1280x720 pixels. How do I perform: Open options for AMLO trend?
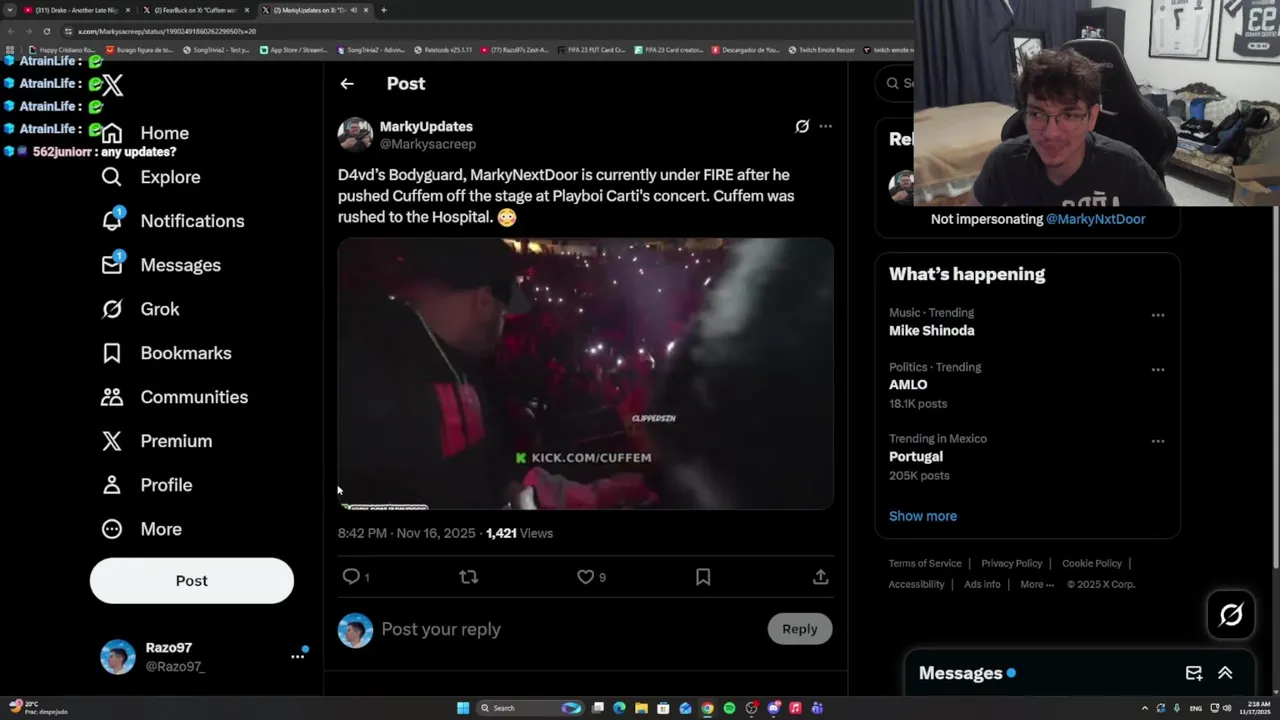(1157, 369)
